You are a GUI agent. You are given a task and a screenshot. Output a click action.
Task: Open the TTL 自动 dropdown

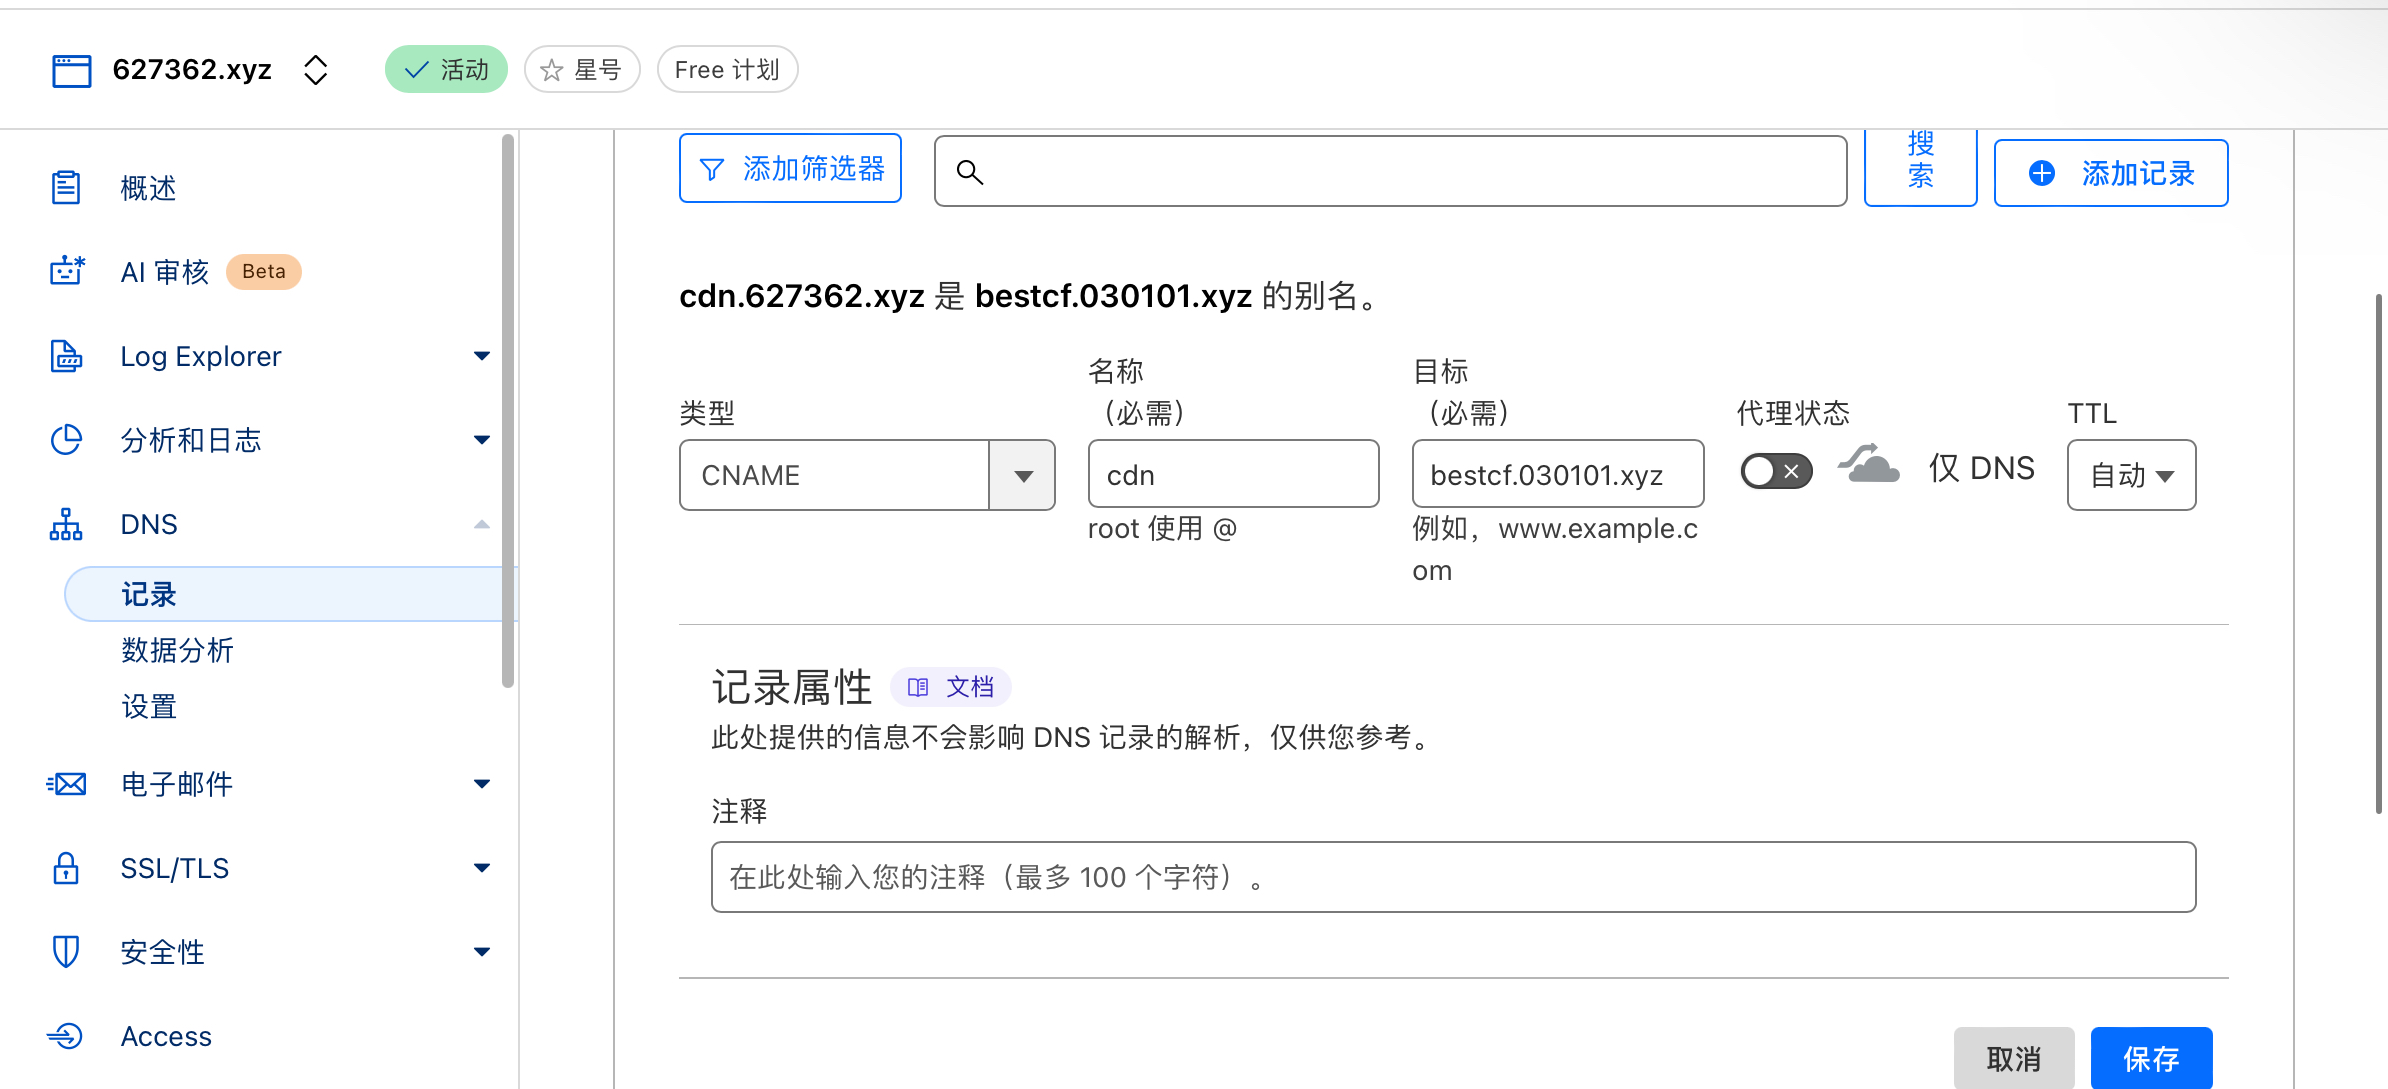[x=2131, y=475]
